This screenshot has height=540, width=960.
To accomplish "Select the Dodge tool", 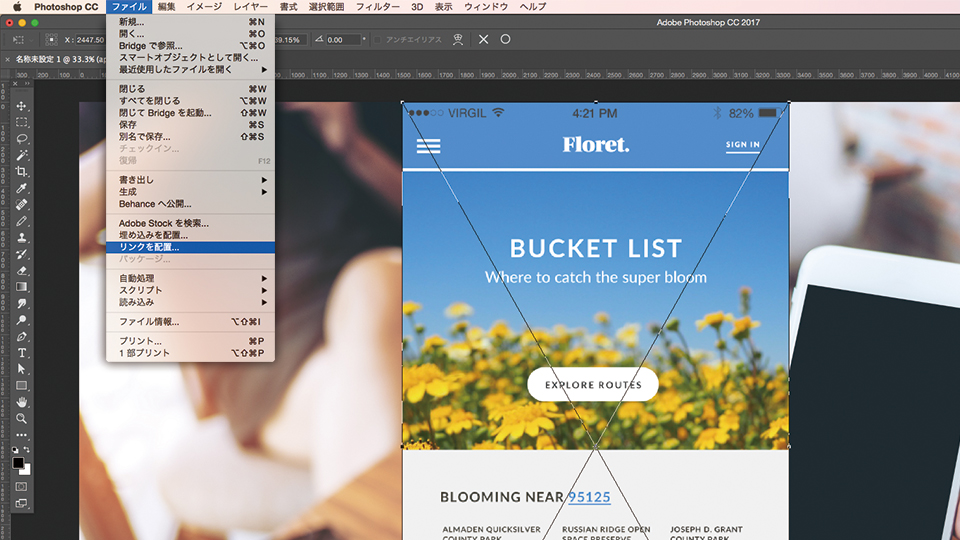I will point(21,320).
